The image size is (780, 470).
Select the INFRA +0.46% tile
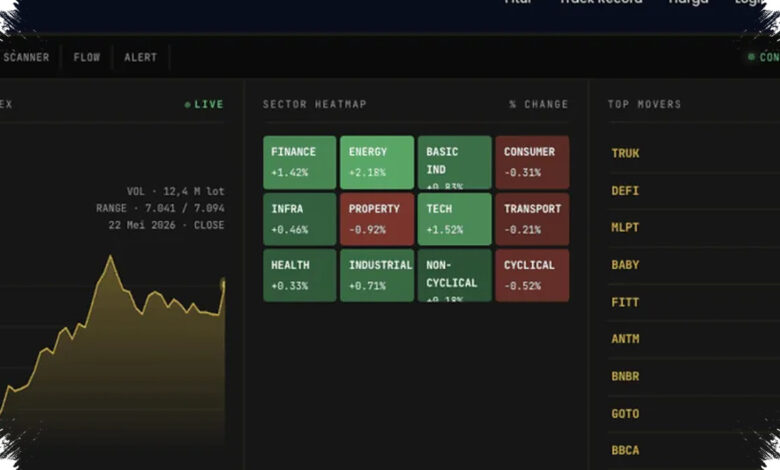tap(299, 219)
